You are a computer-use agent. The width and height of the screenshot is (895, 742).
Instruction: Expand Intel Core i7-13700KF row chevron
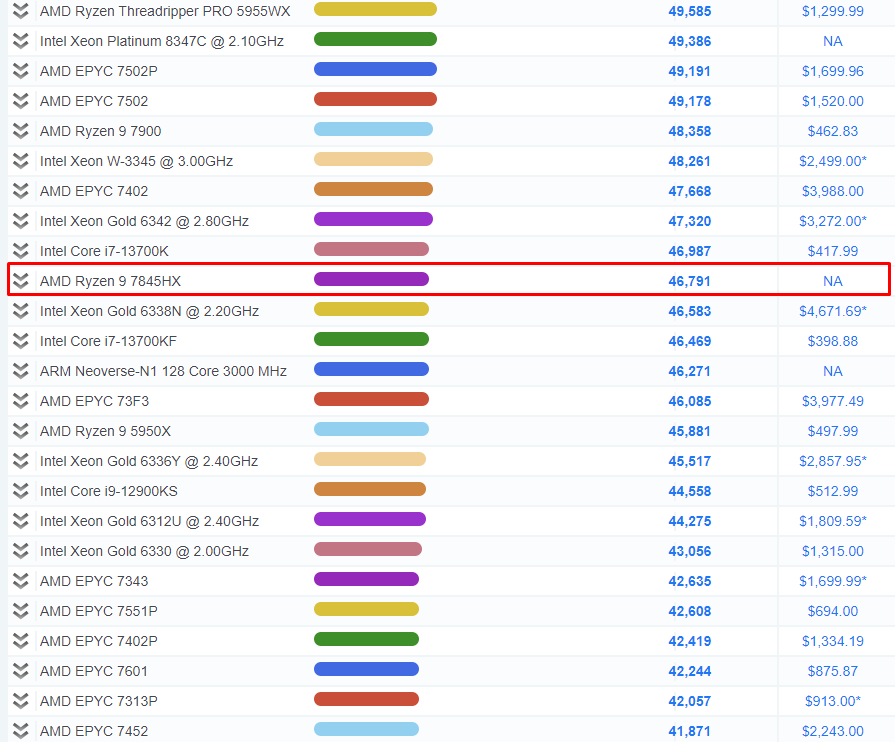(21, 341)
